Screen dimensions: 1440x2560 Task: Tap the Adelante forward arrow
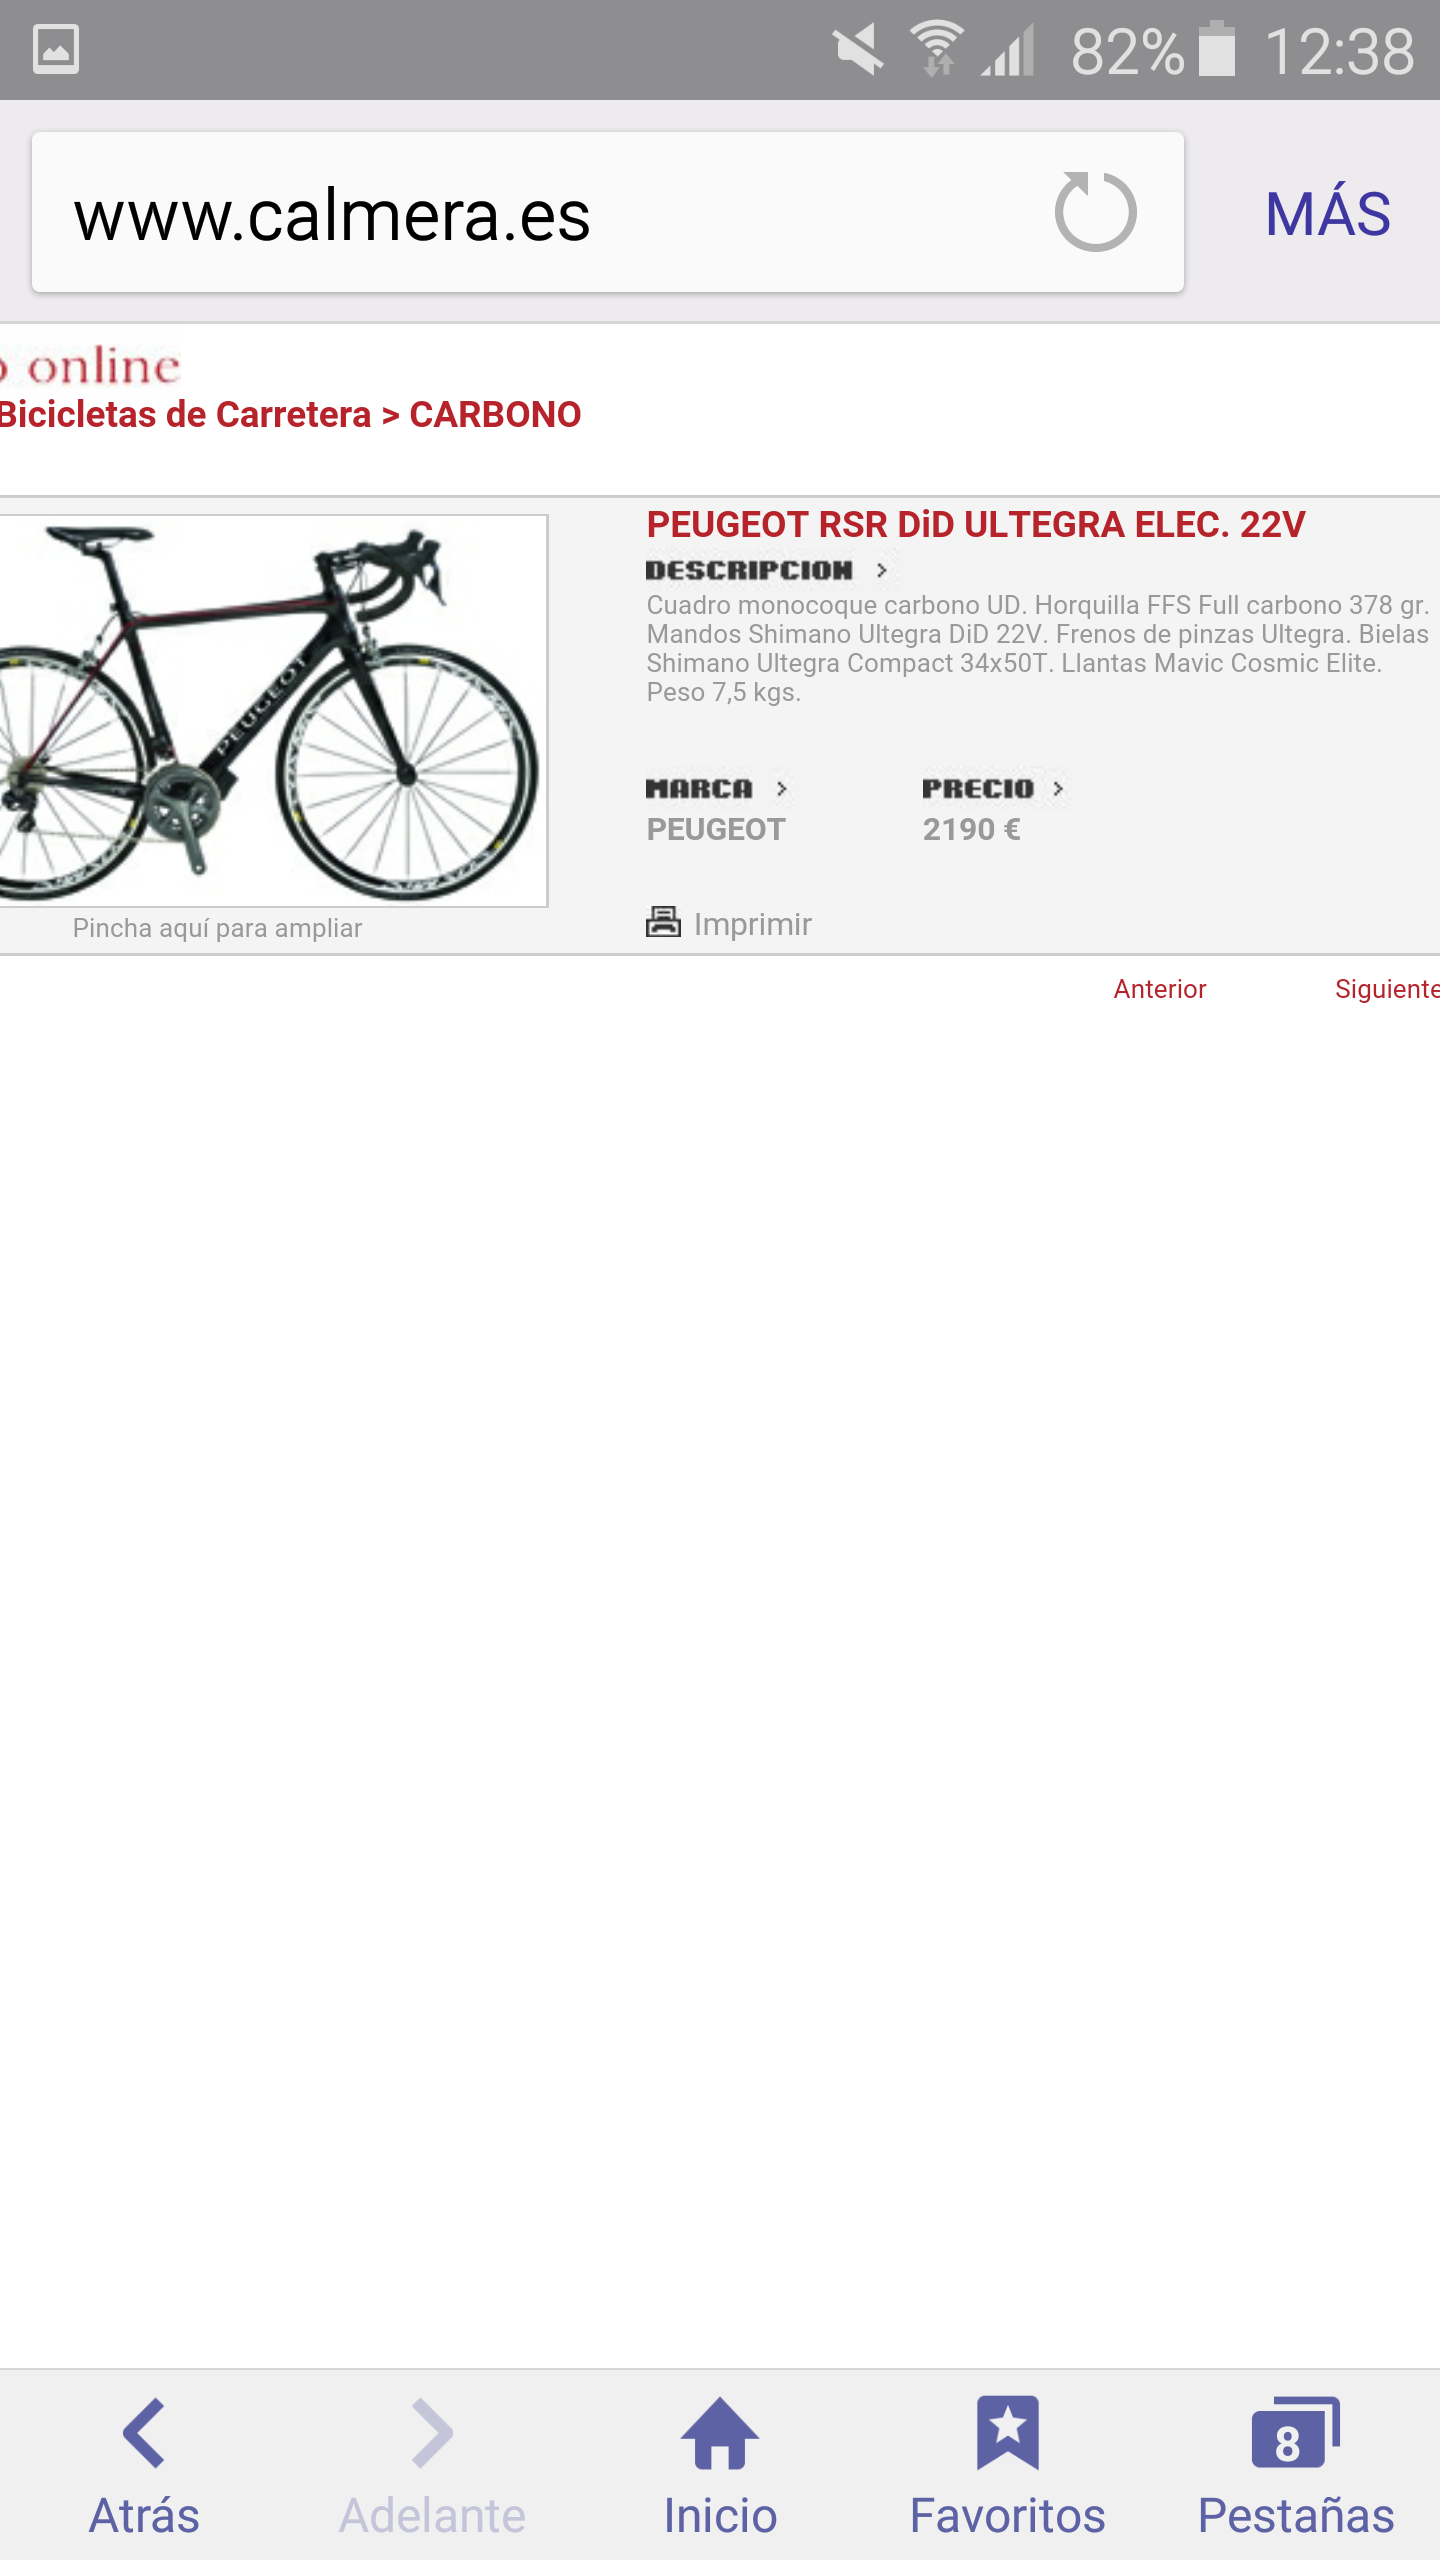tap(432, 2432)
